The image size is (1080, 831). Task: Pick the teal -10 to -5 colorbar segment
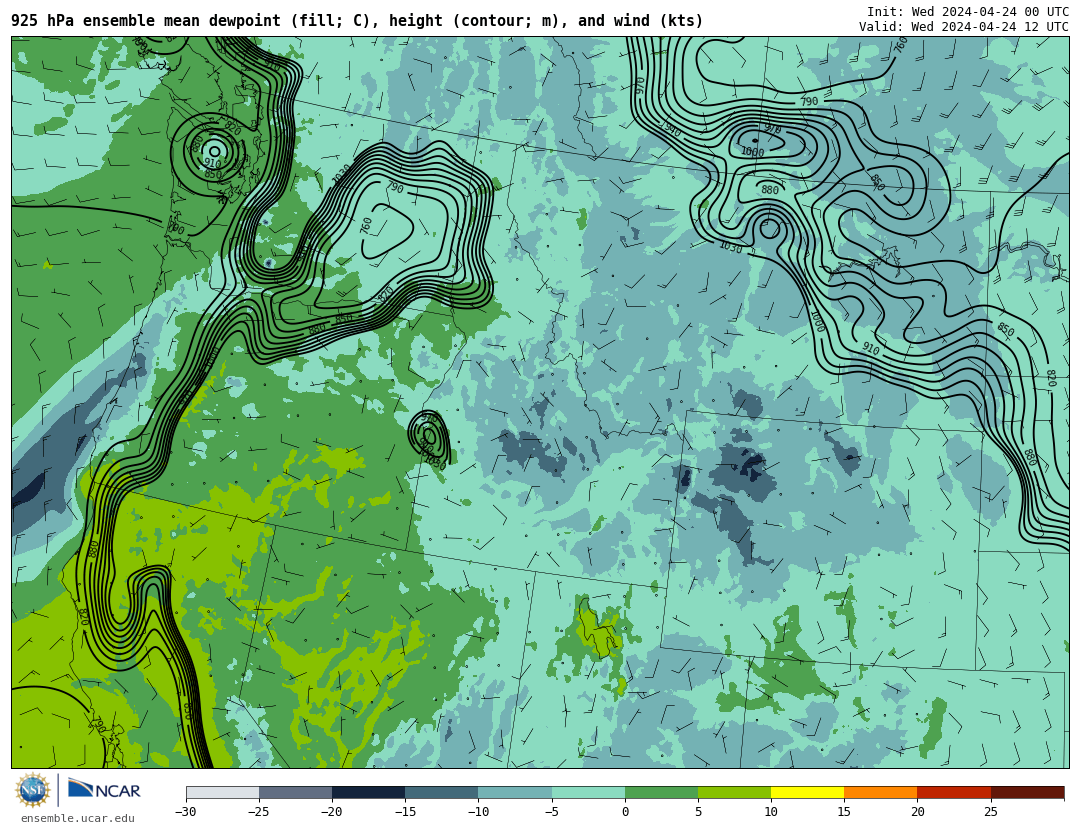pyautogui.click(x=515, y=793)
